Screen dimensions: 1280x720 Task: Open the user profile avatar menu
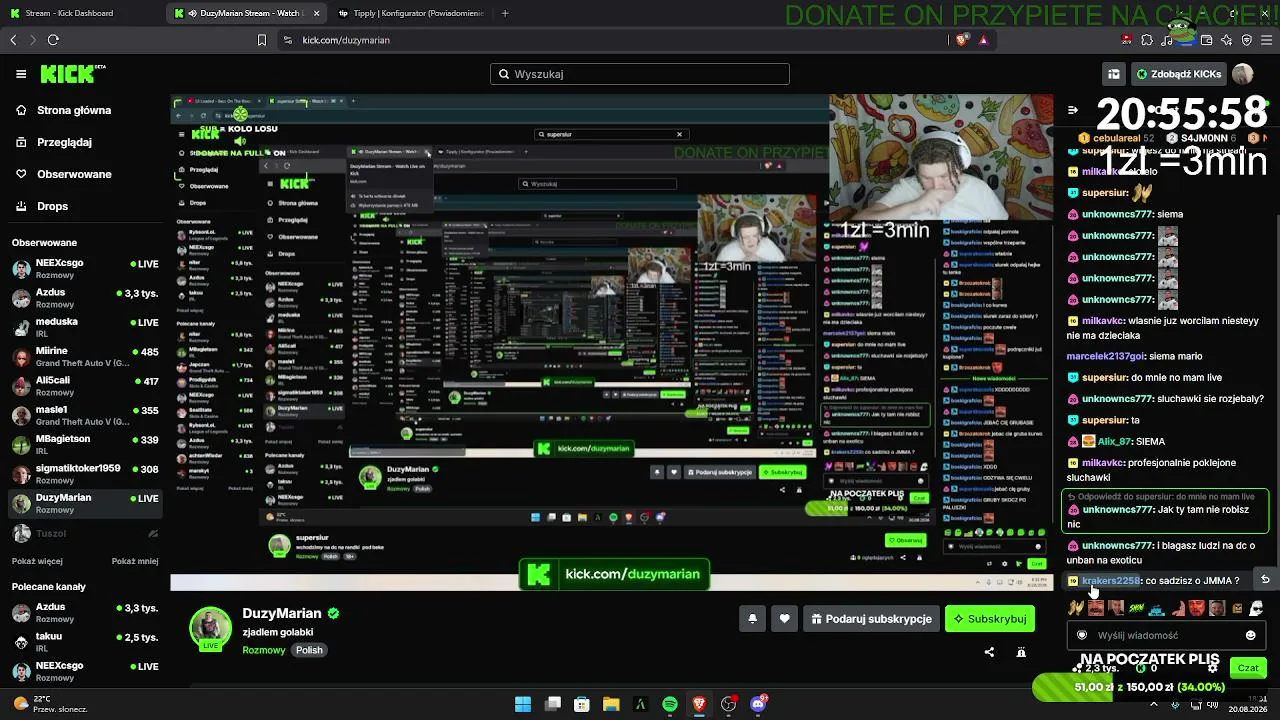[1243, 74]
